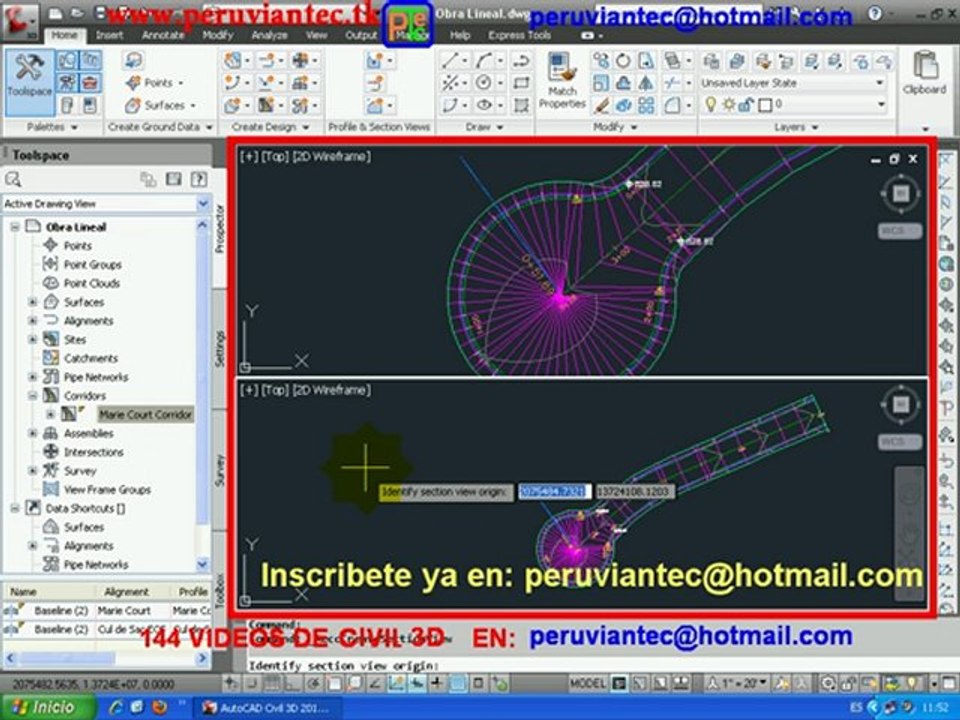Viewport: 960px width, 720px height.
Task: Click the section view origin X coordinate field
Action: [554, 492]
